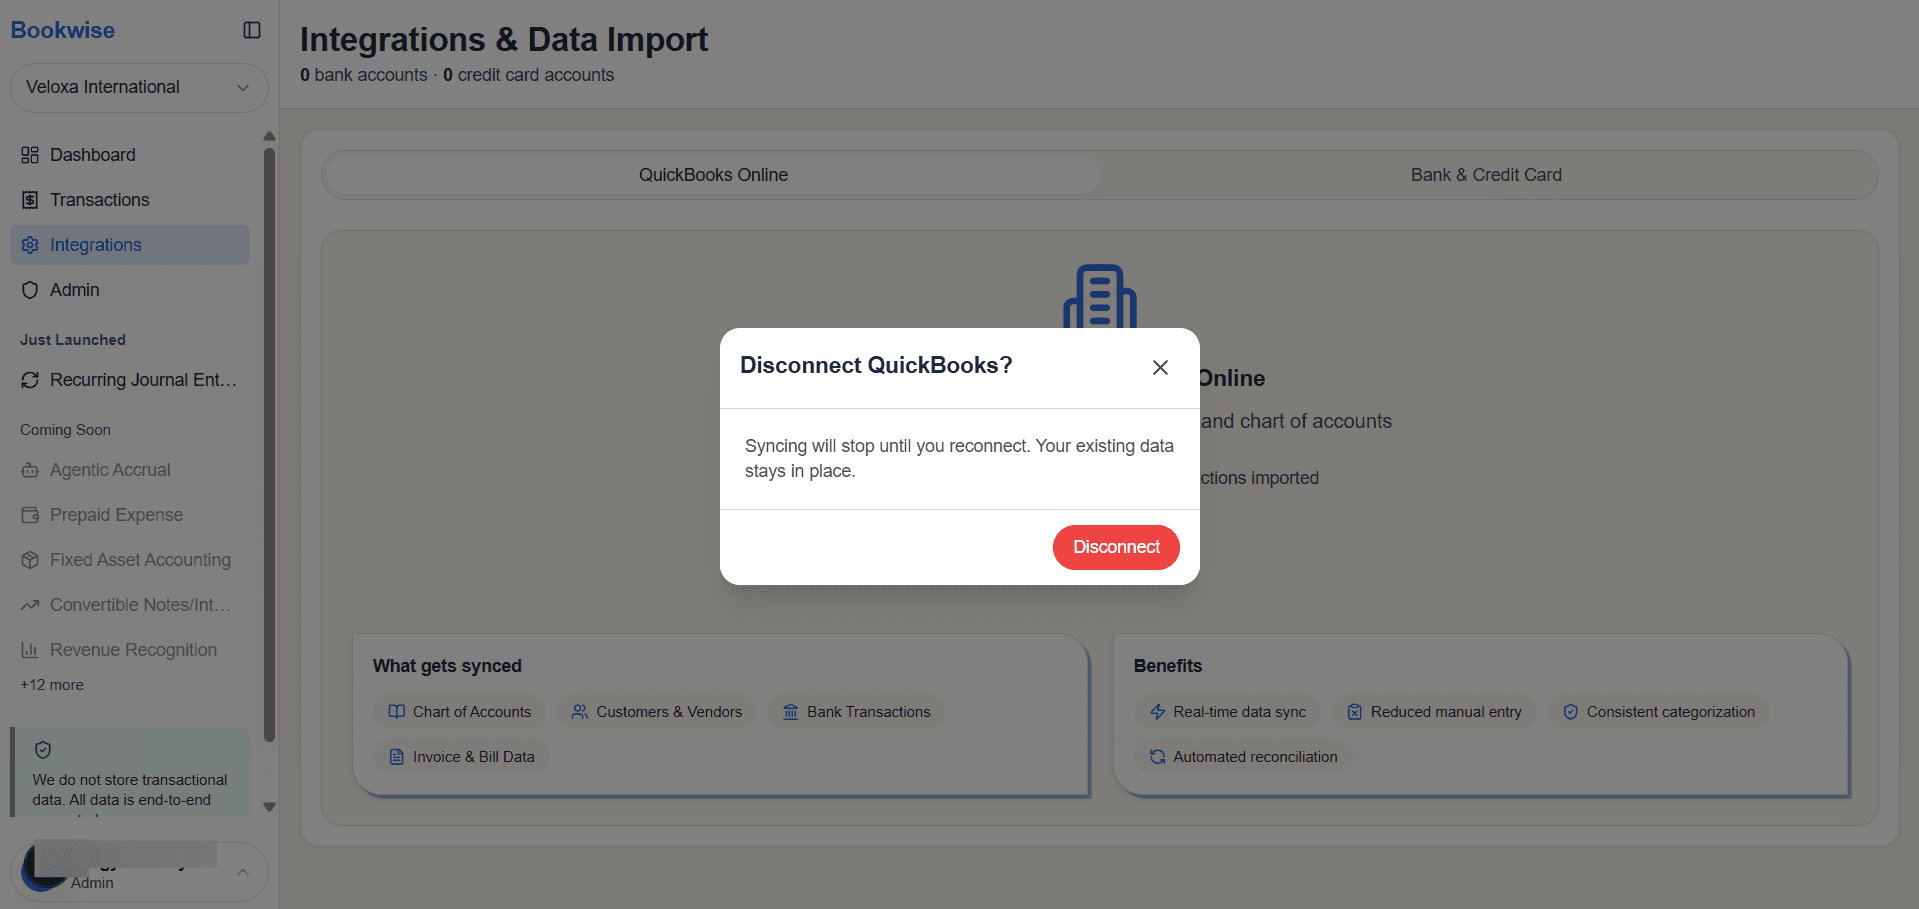This screenshot has width=1919, height=909.
Task: Open Transactions page
Action: (130, 200)
